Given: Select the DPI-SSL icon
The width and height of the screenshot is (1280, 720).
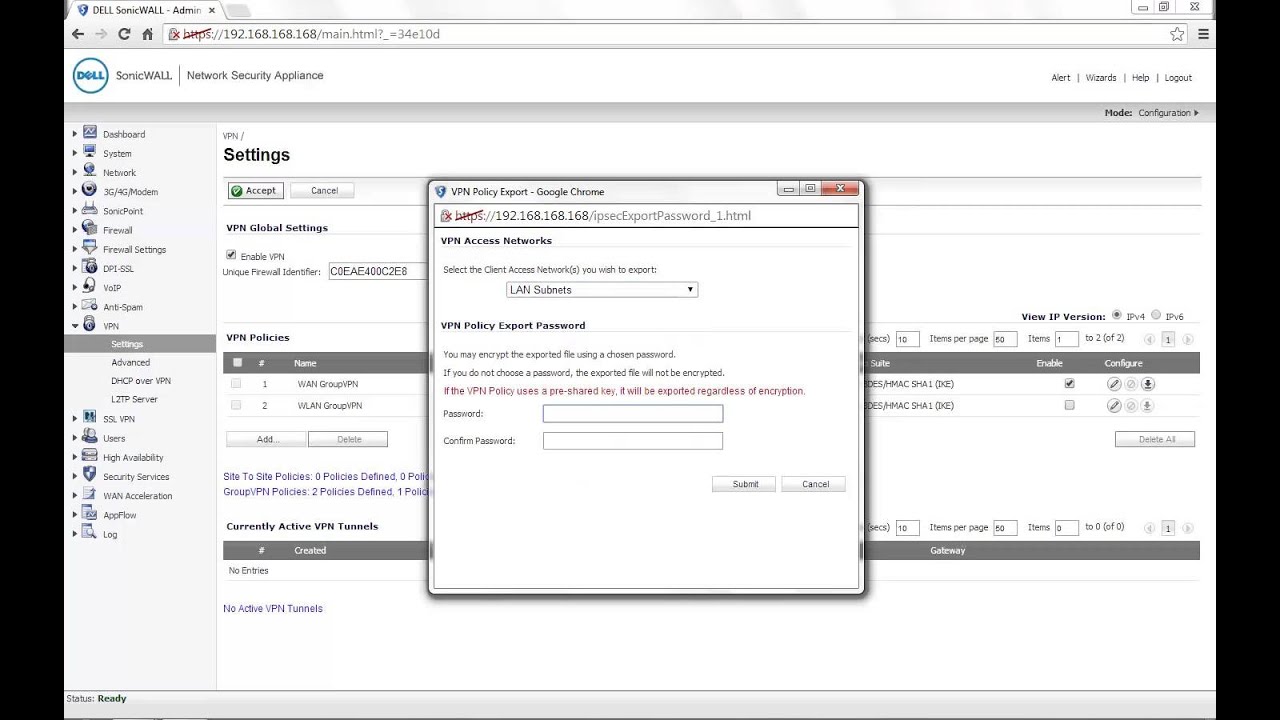Looking at the screenshot, I should pos(90,267).
